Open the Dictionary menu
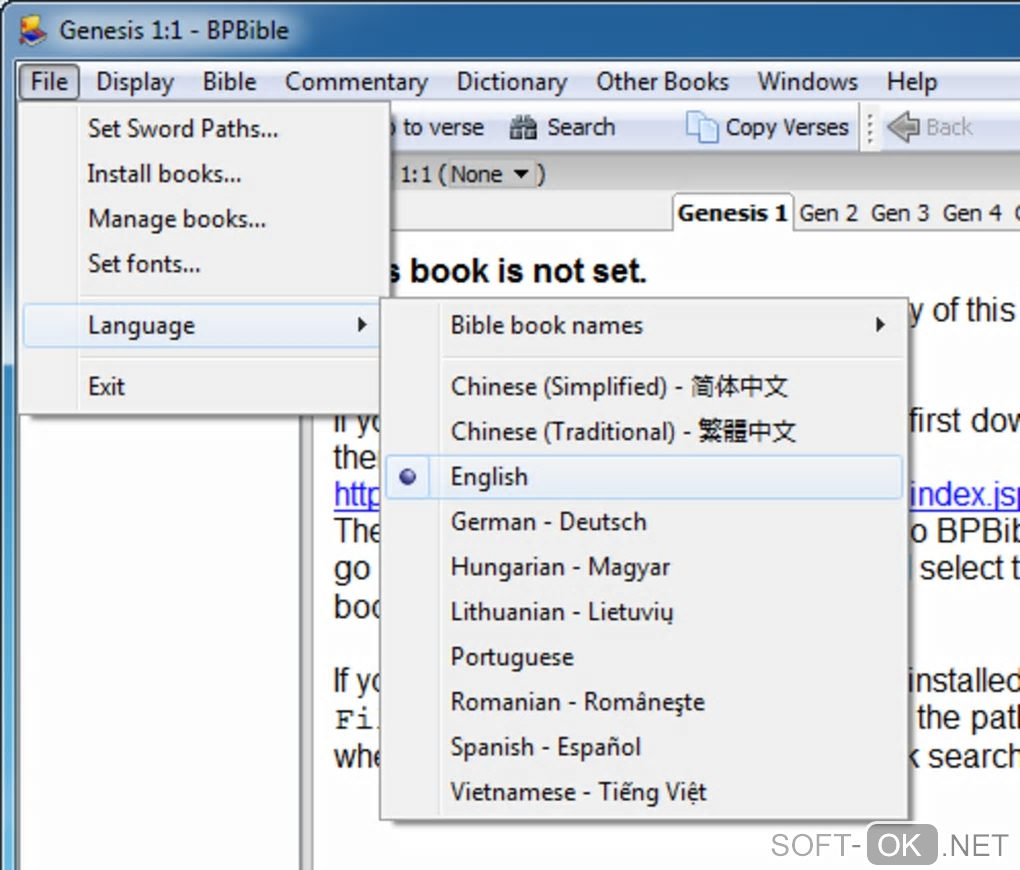This screenshot has height=870, width=1020. (x=512, y=82)
